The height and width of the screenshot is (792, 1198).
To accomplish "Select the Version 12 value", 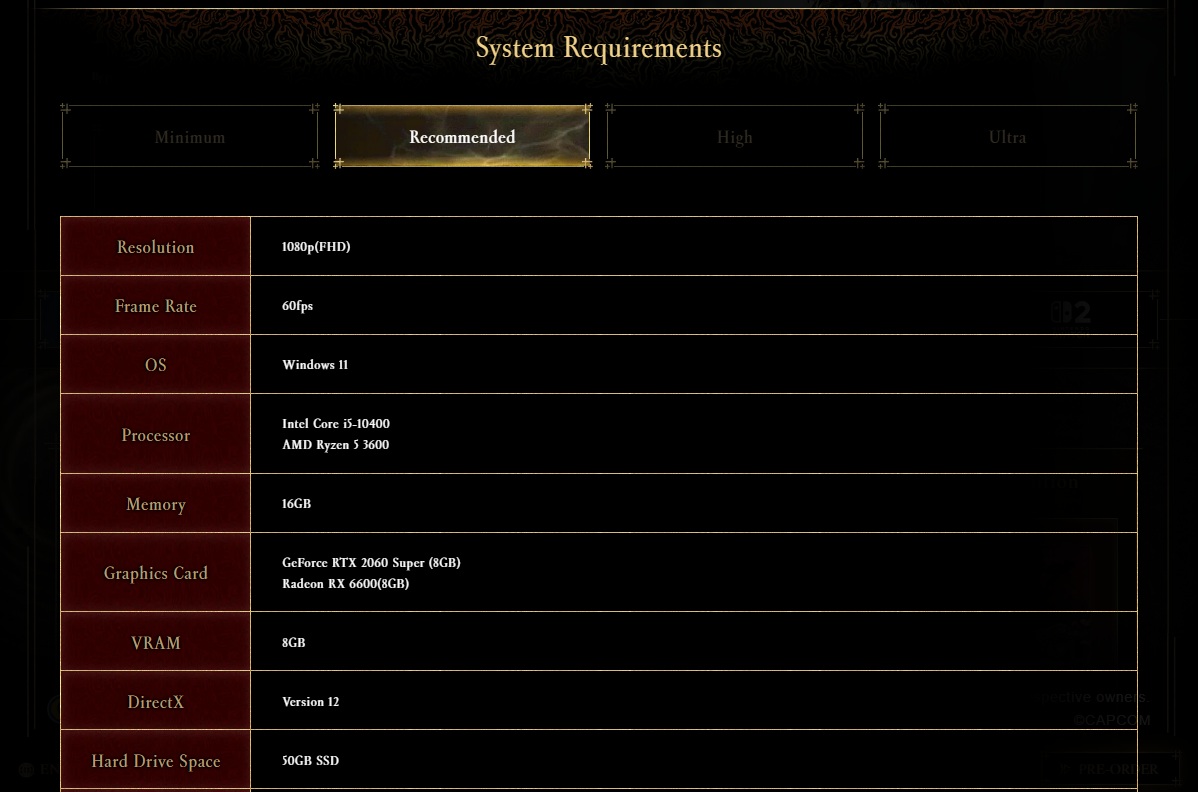I will [x=310, y=701].
